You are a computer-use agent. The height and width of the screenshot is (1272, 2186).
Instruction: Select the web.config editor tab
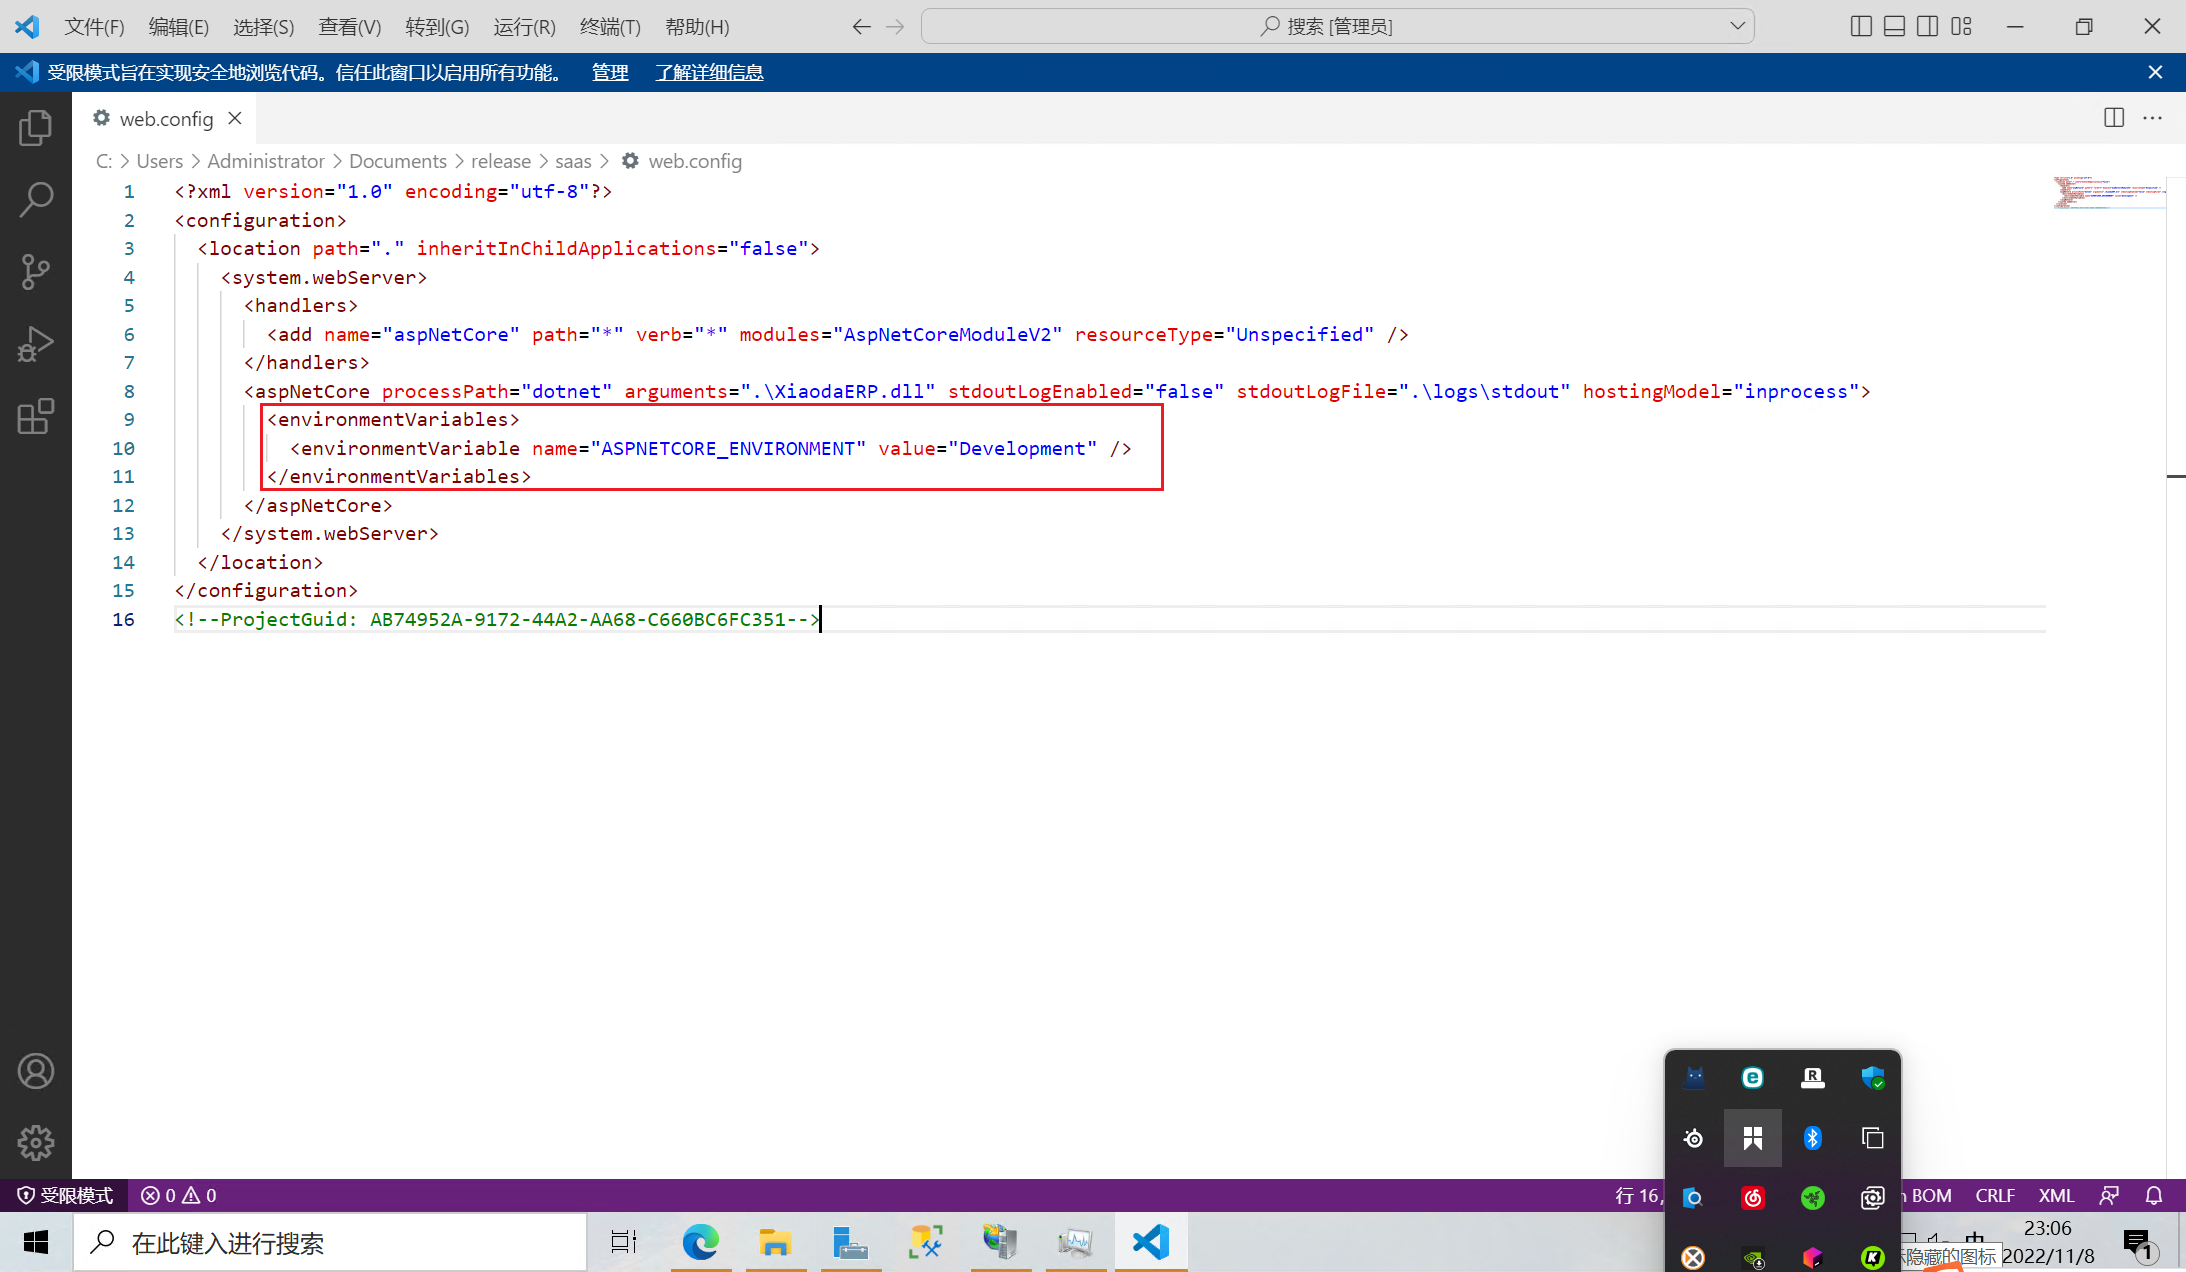click(x=166, y=119)
